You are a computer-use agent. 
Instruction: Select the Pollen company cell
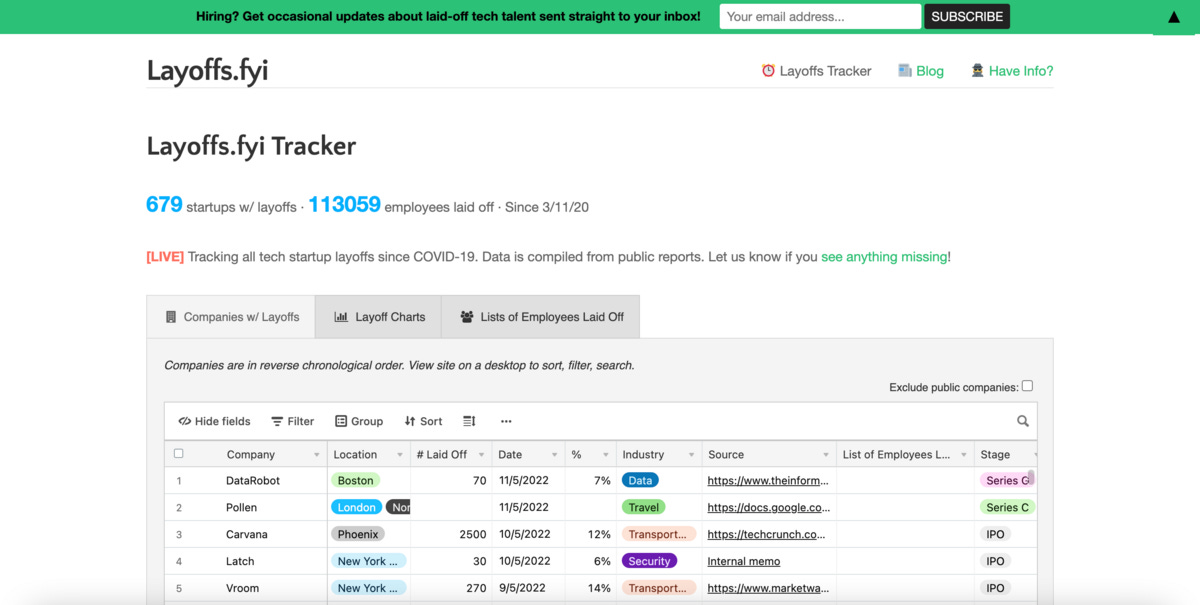pyautogui.click(x=241, y=507)
